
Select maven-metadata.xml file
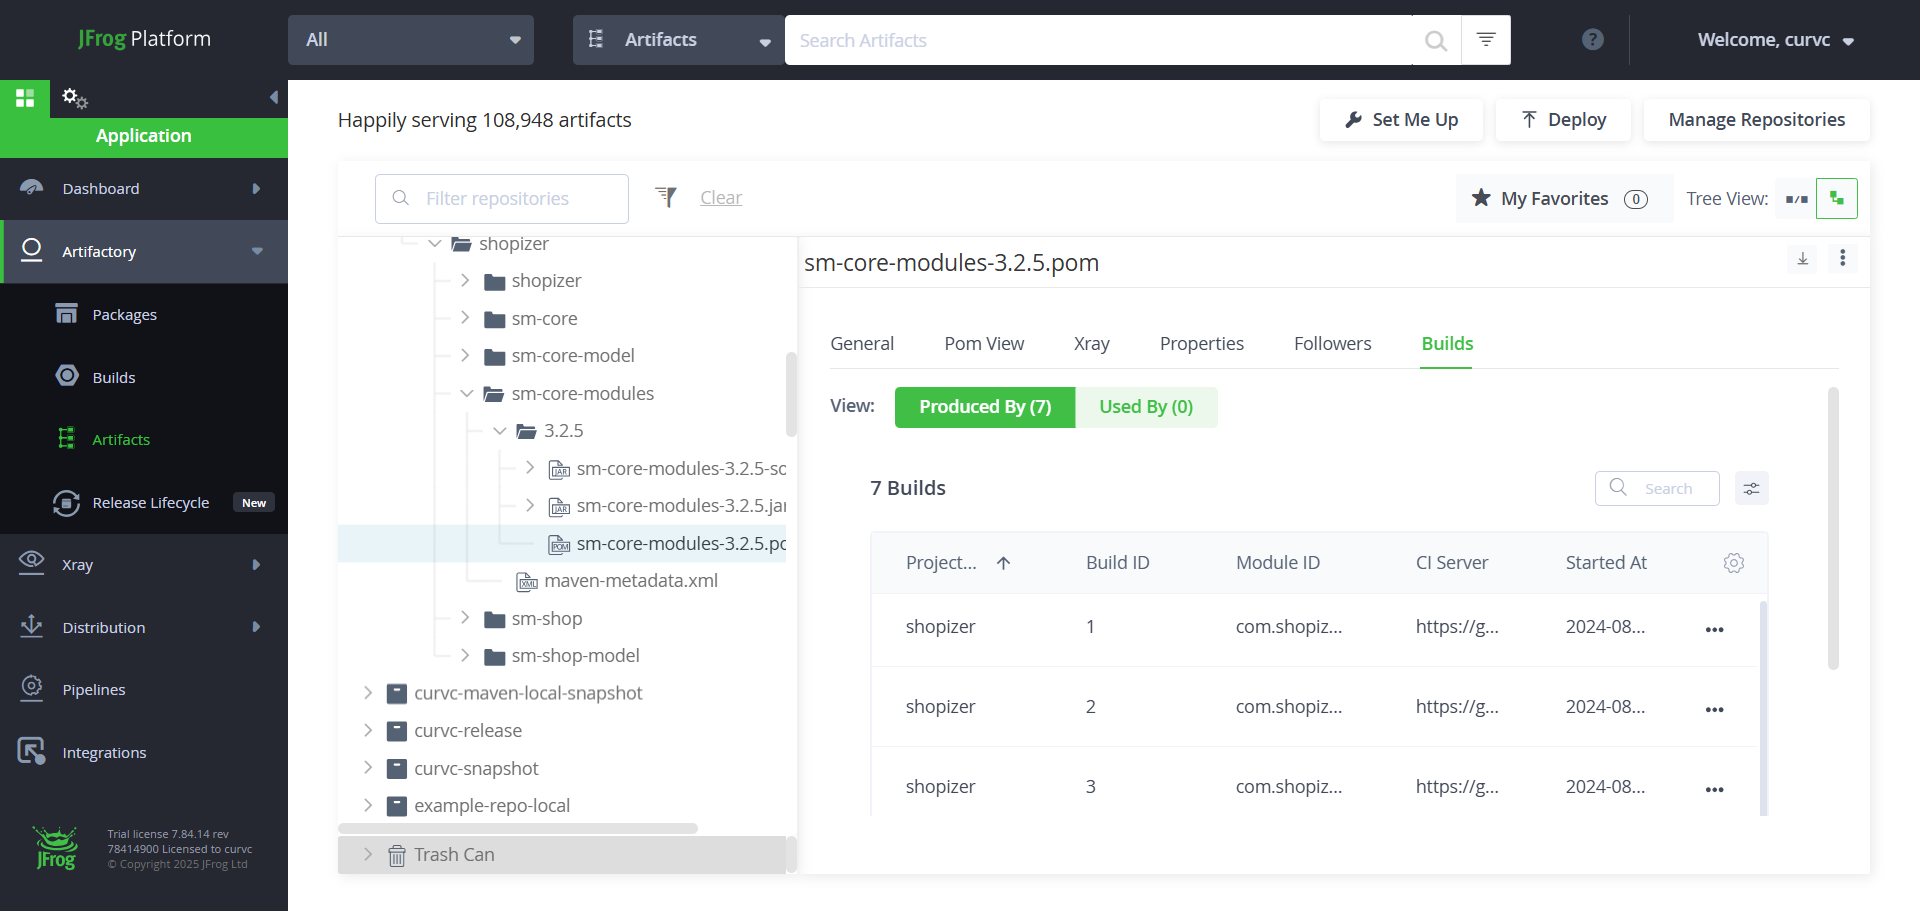coord(631,581)
